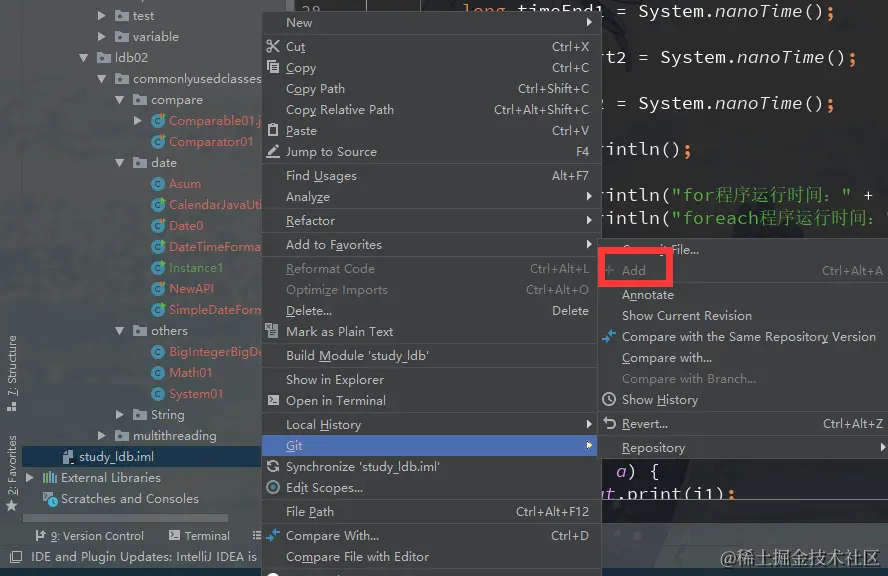Choose Compare with... in Git submenu
The width and height of the screenshot is (888, 576).
744,357
